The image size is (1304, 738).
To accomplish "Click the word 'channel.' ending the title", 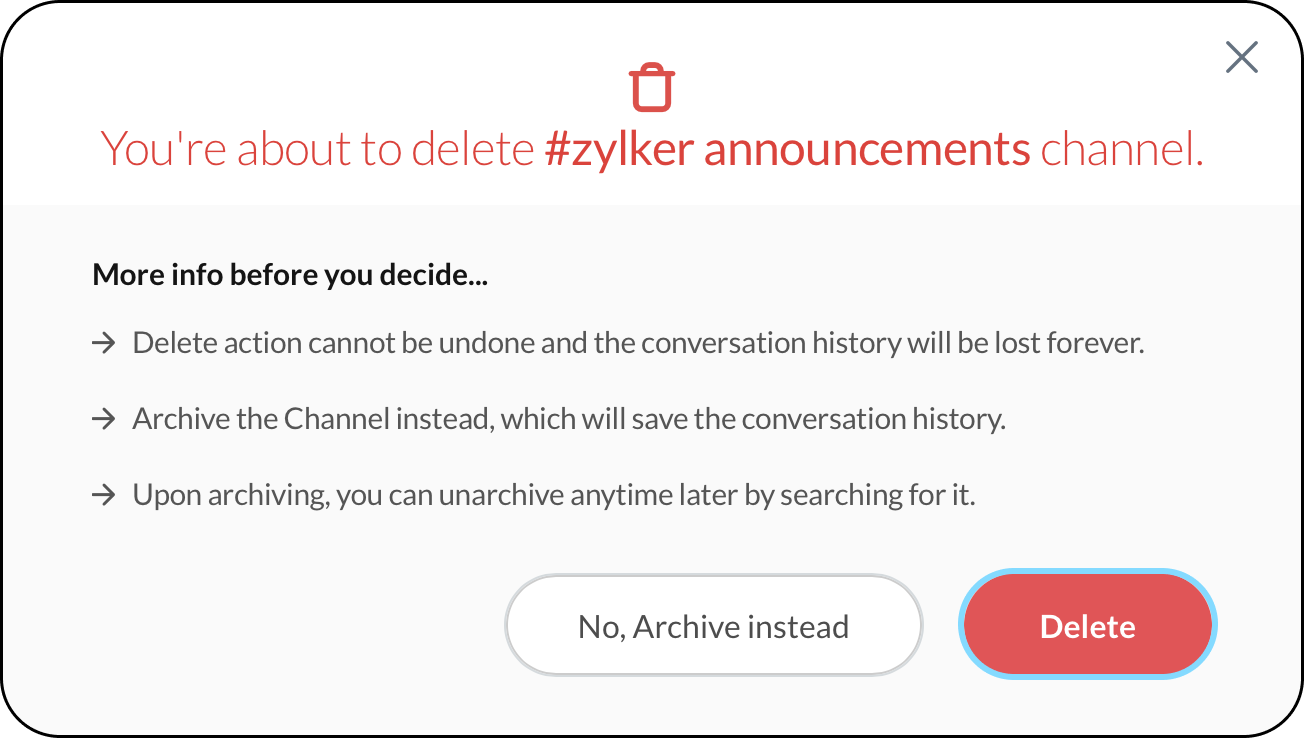I will pyautogui.click(x=1122, y=150).
